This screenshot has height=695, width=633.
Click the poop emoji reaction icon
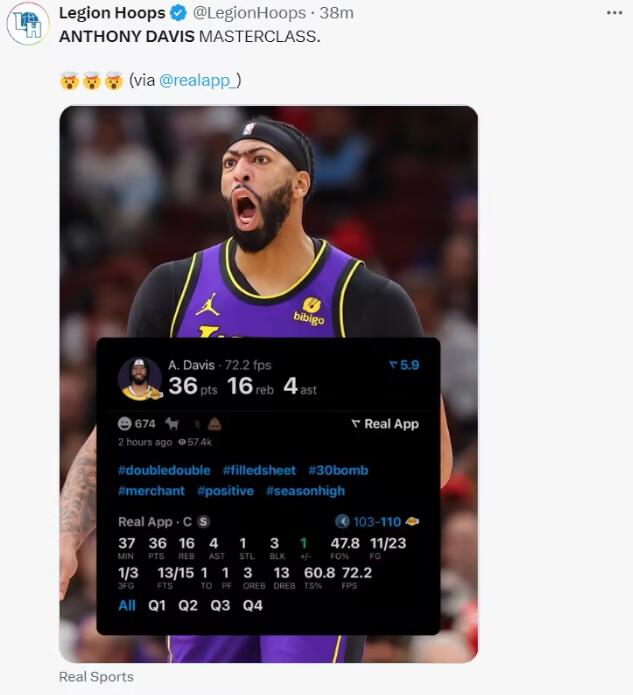215,424
